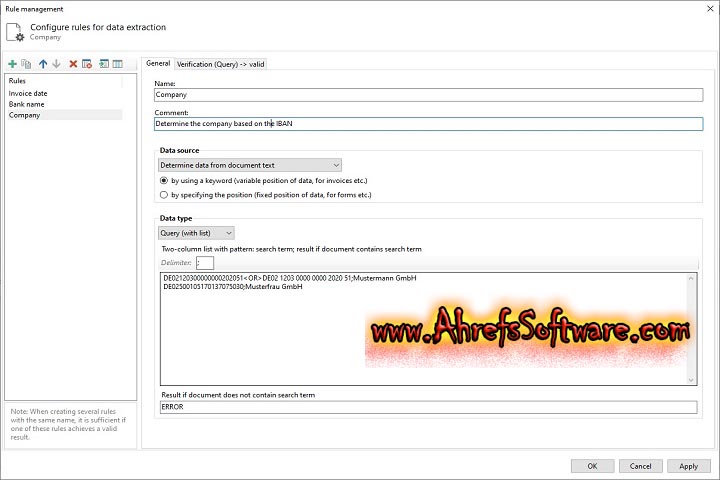
Task: Click into the Name field containing Company
Action: [x=428, y=95]
